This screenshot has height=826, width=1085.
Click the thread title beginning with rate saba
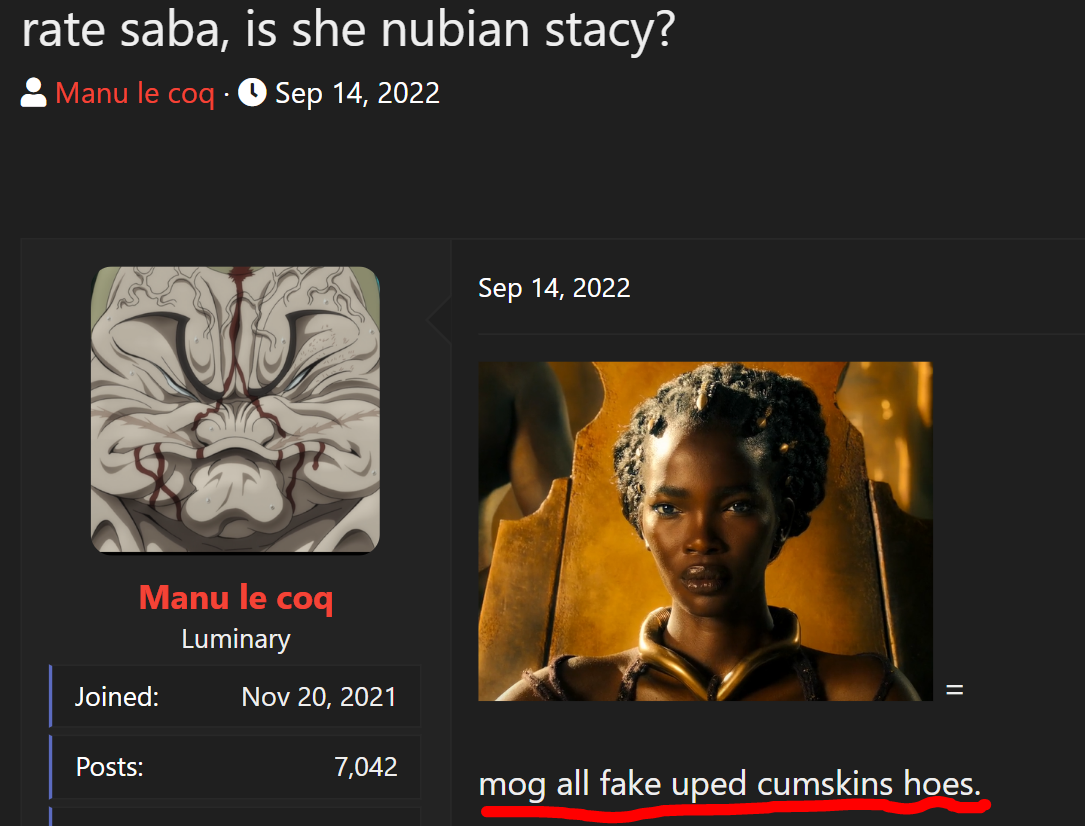(x=348, y=29)
